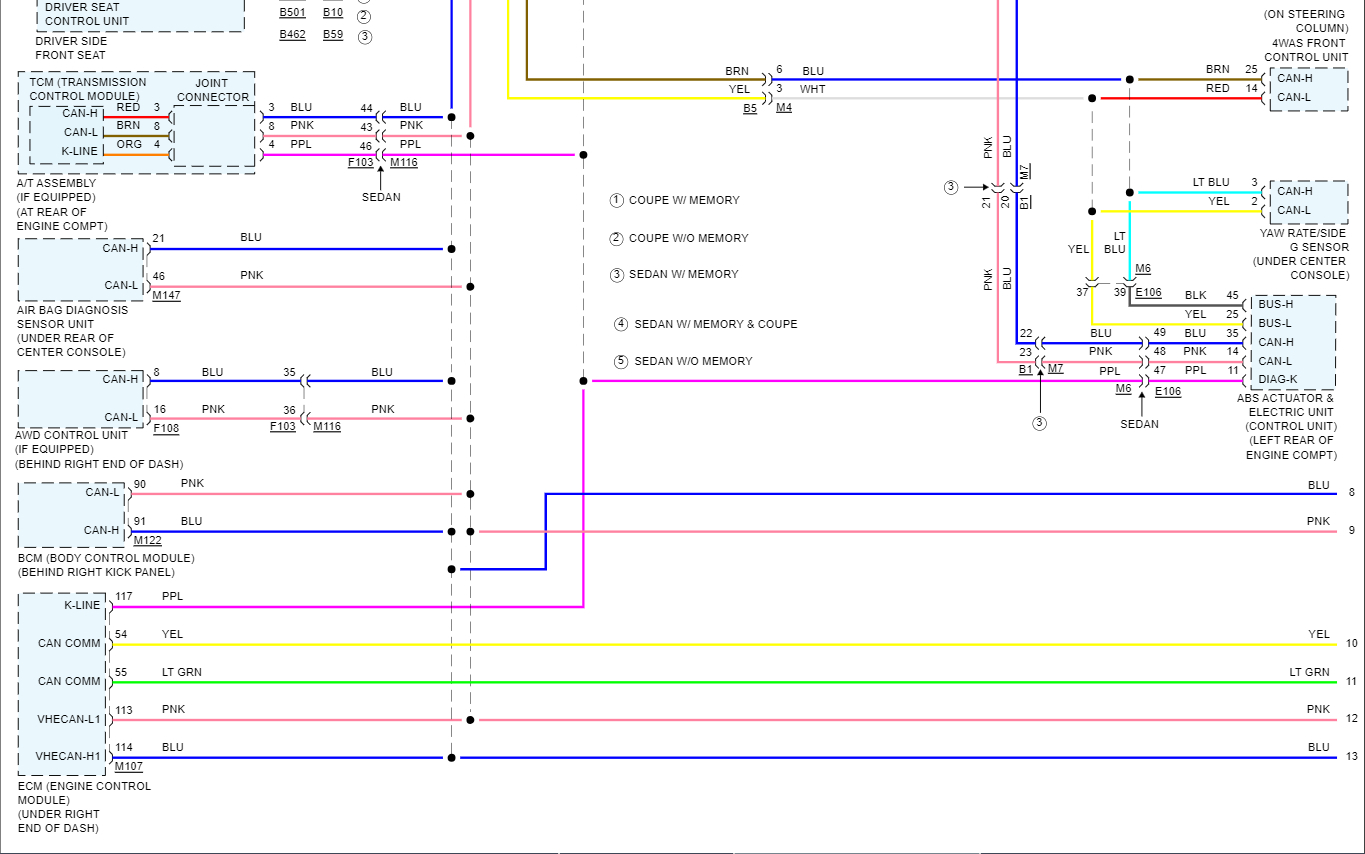The width and height of the screenshot is (1365, 854).
Task: Click the AIR BAG DIAGNOSIS SENSOR UNIT caption
Action: (72, 331)
